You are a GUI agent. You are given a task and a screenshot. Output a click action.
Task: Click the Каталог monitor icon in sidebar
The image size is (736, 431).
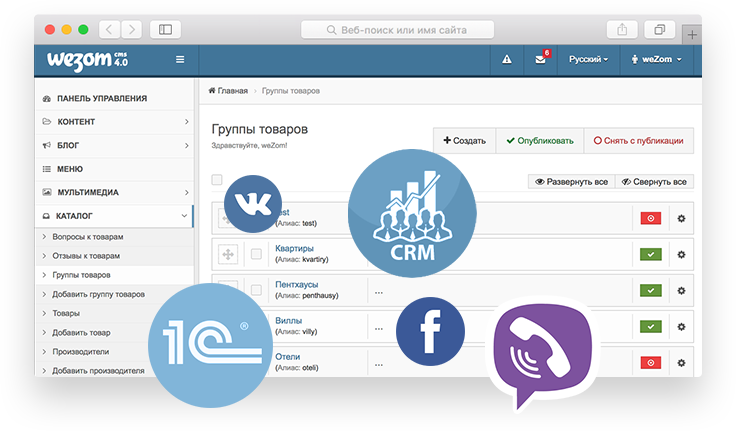point(46,216)
